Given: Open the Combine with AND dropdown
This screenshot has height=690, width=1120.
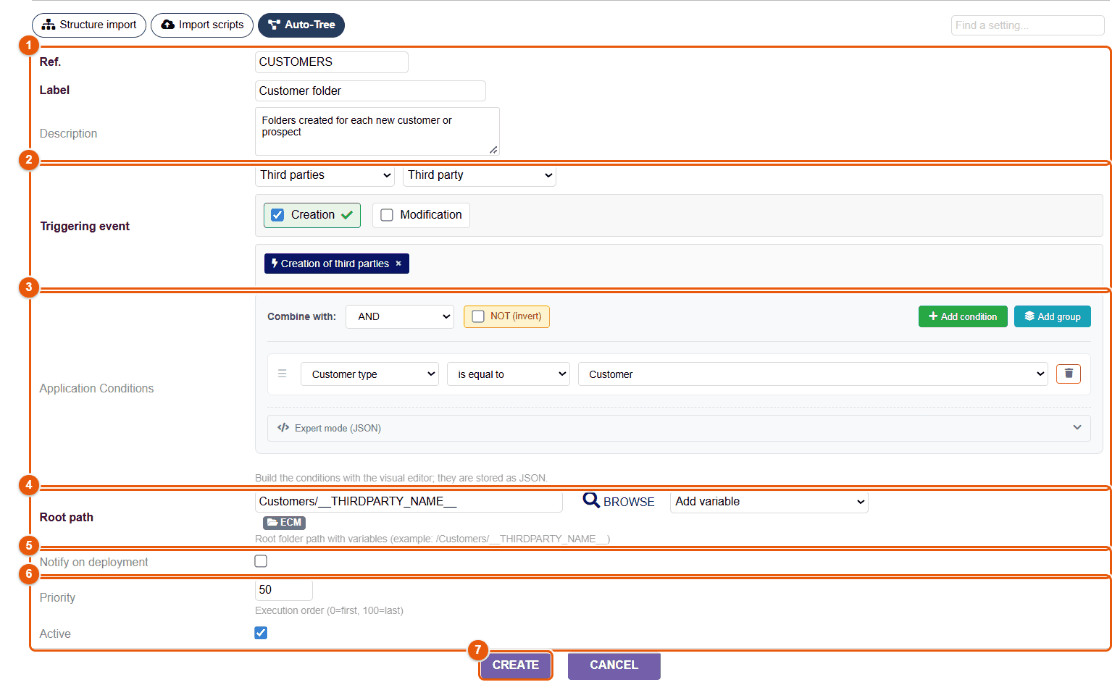Looking at the screenshot, I should click(400, 316).
